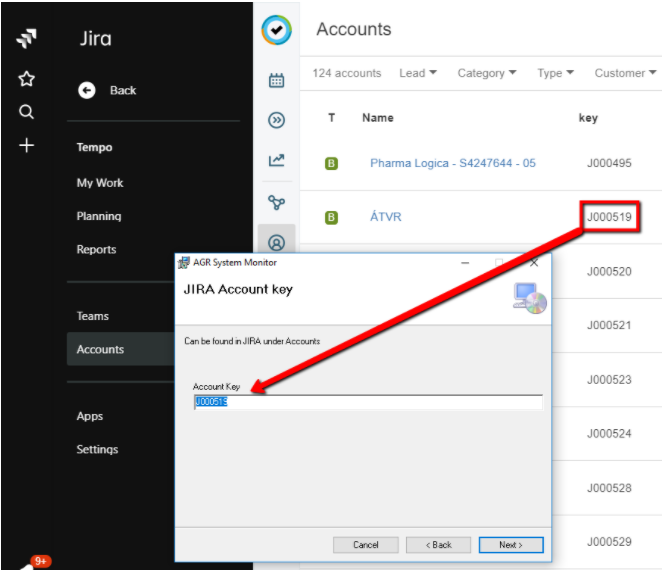Click the plus create icon
The image size is (662, 572).
tap(27, 145)
